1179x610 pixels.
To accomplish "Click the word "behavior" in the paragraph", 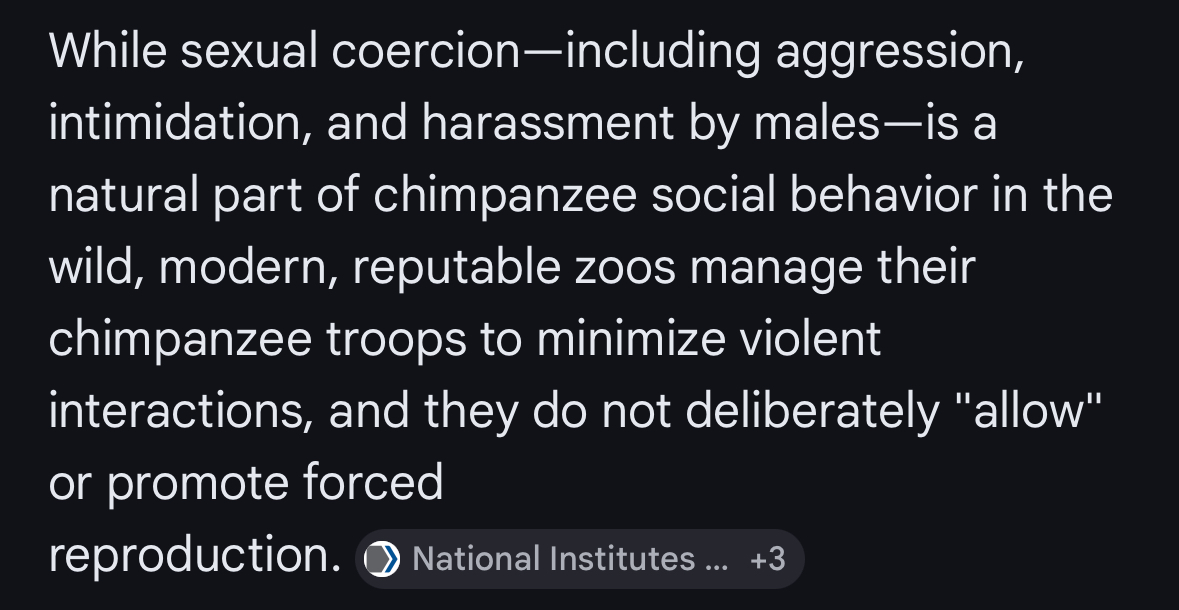I will pos(883,195).
